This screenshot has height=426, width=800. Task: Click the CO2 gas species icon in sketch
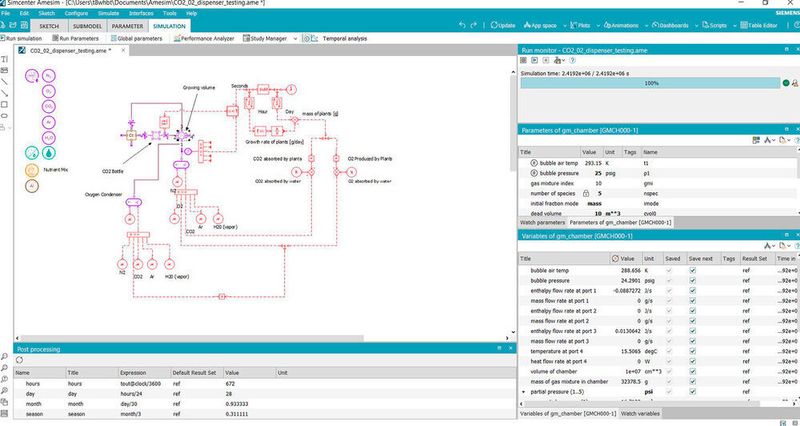[x=49, y=107]
